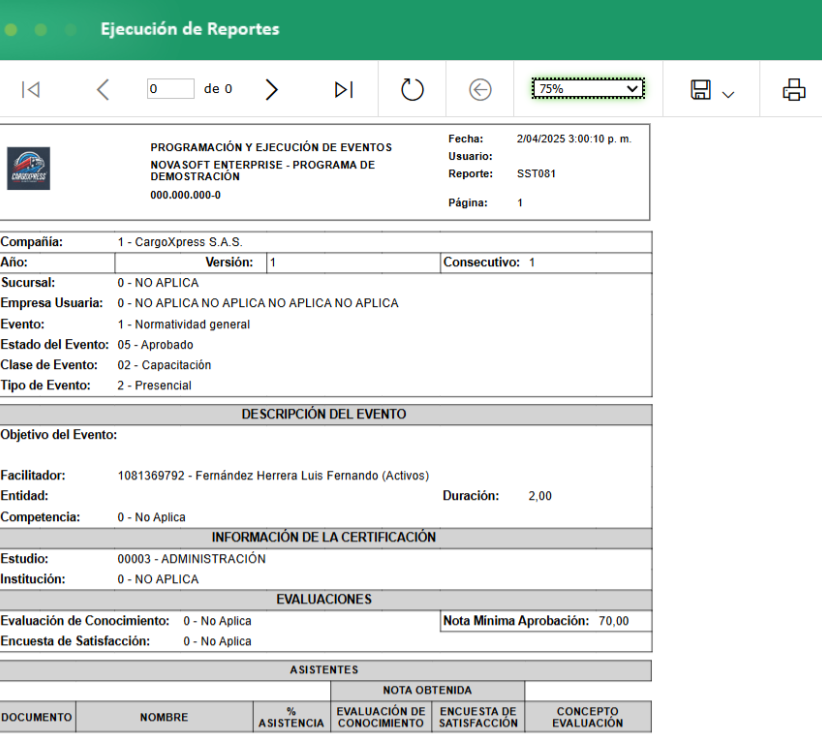Click NIT text '000.000.000-0'
822x748 pixels.
click(186, 195)
